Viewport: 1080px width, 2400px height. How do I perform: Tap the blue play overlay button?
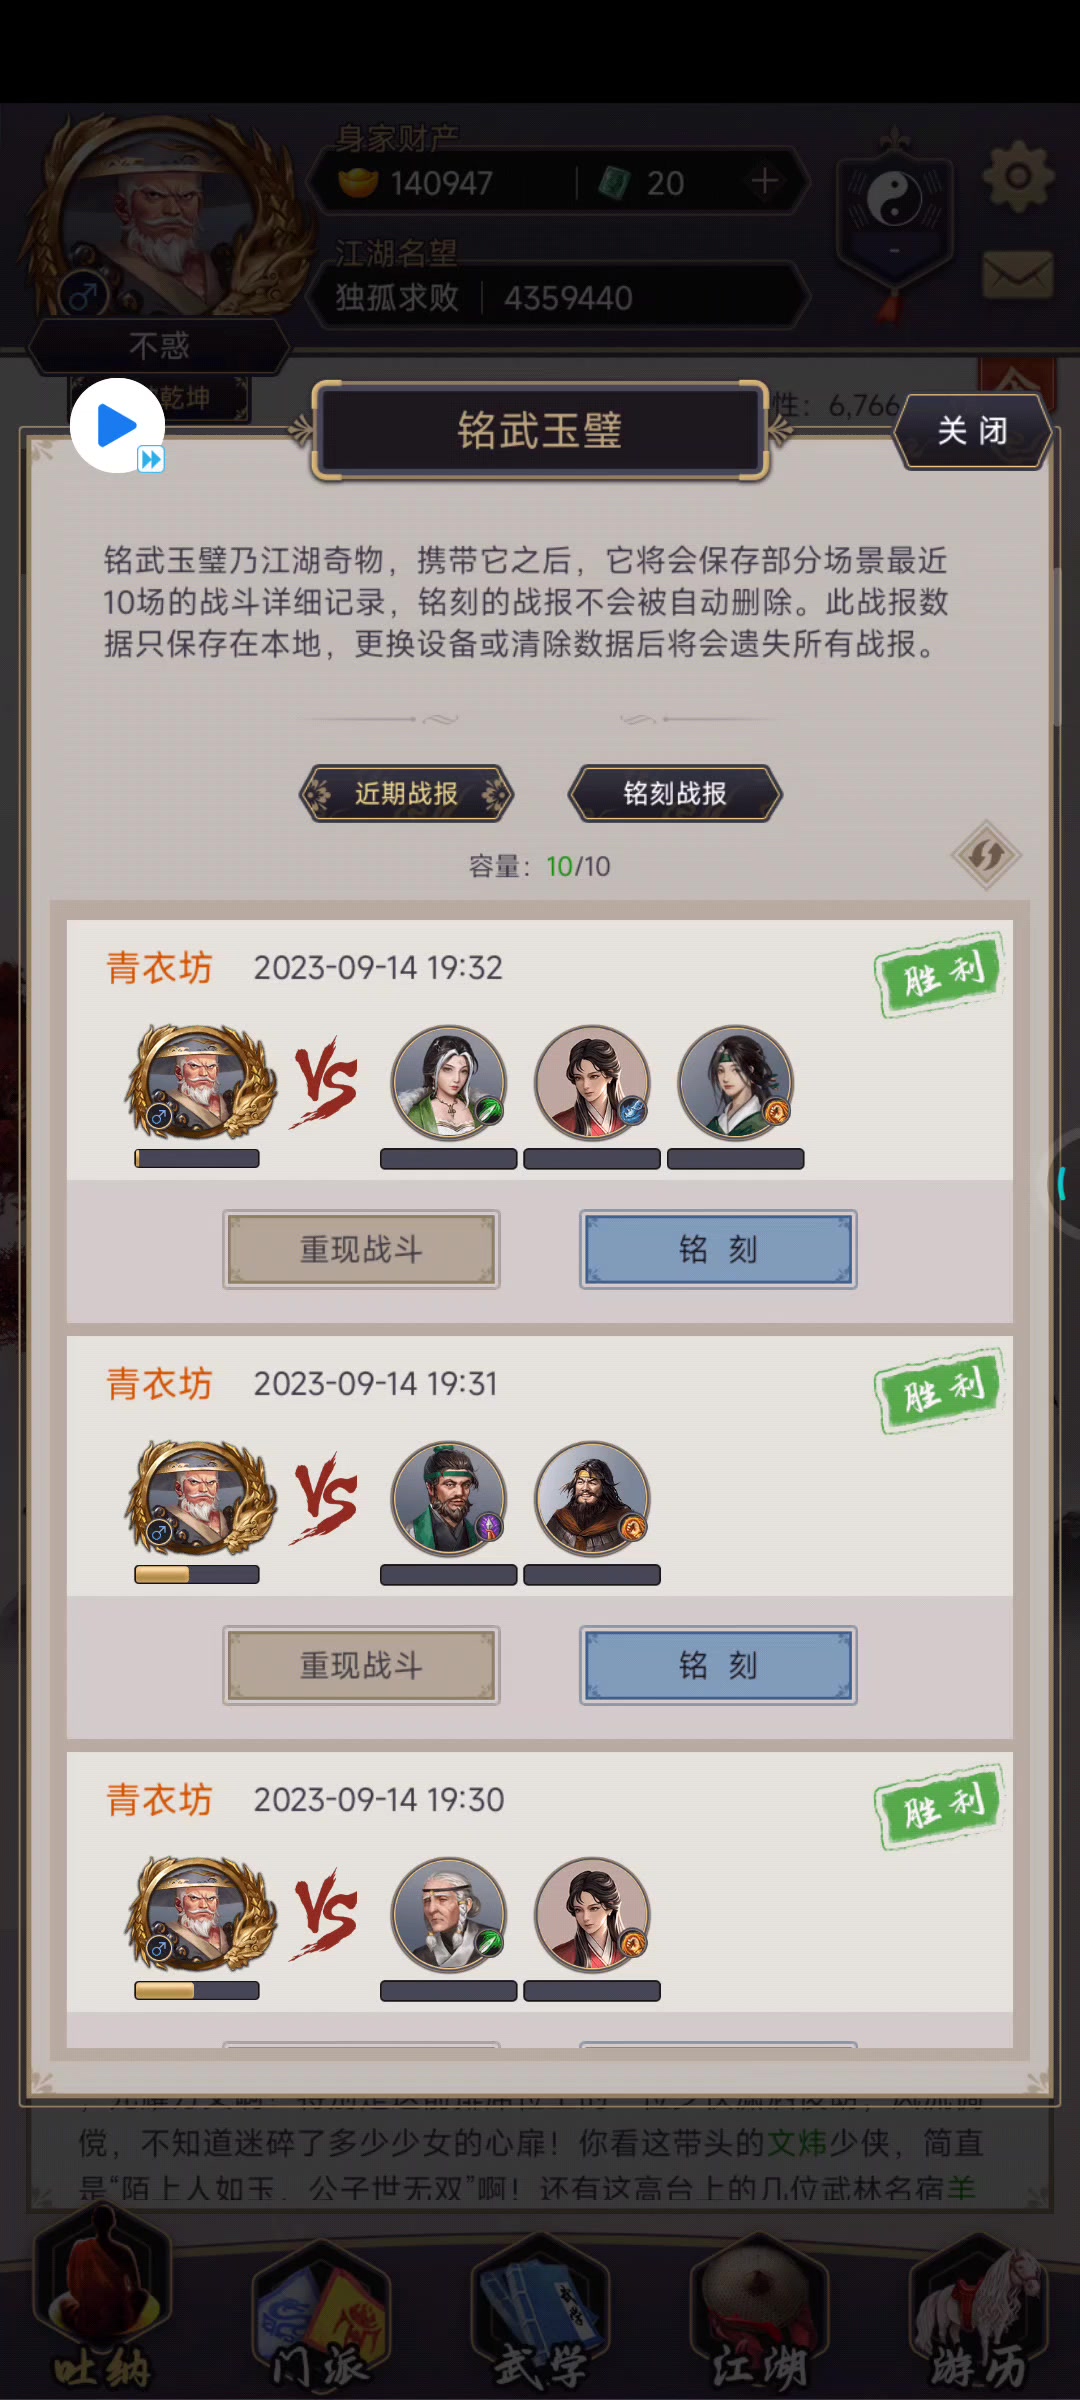(117, 426)
